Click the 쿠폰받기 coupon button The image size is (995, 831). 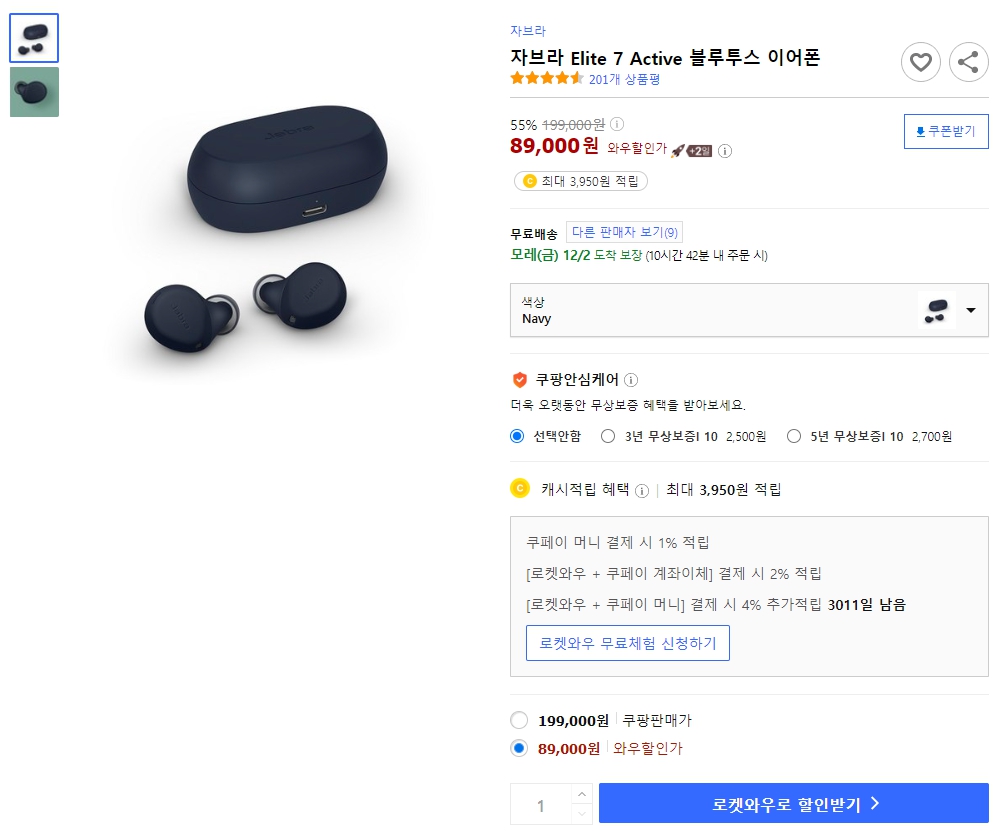(945, 131)
